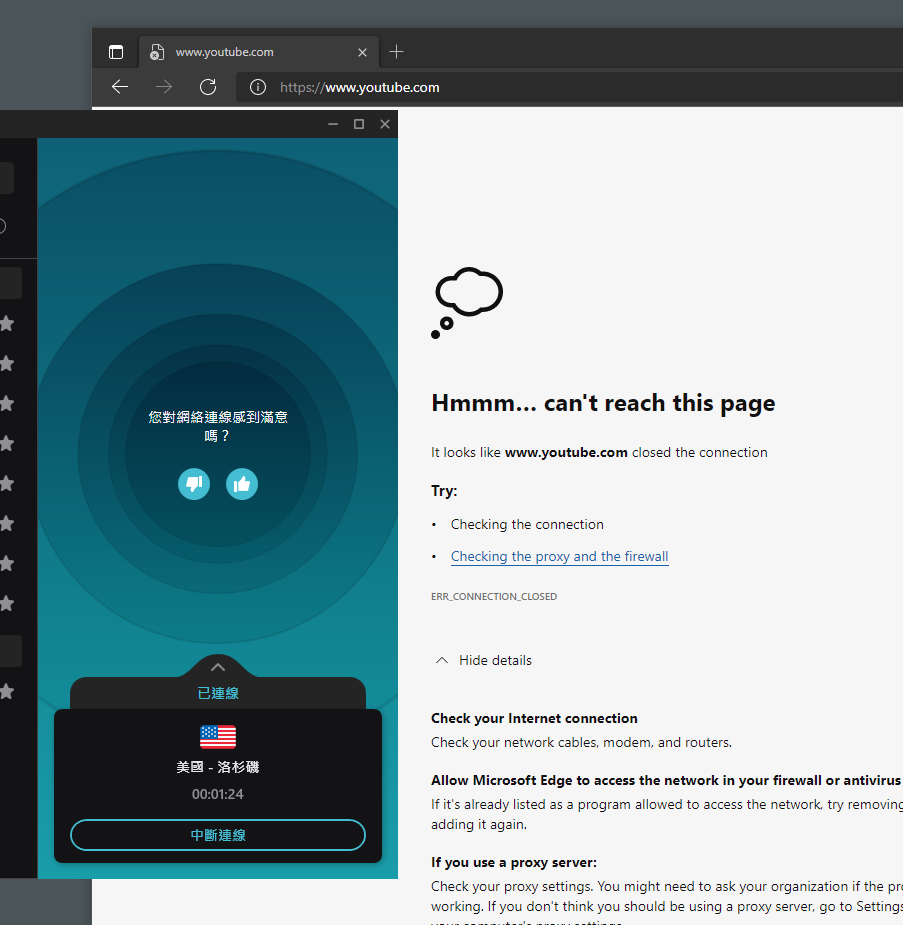Select the www.youtube.com tab

(259, 52)
